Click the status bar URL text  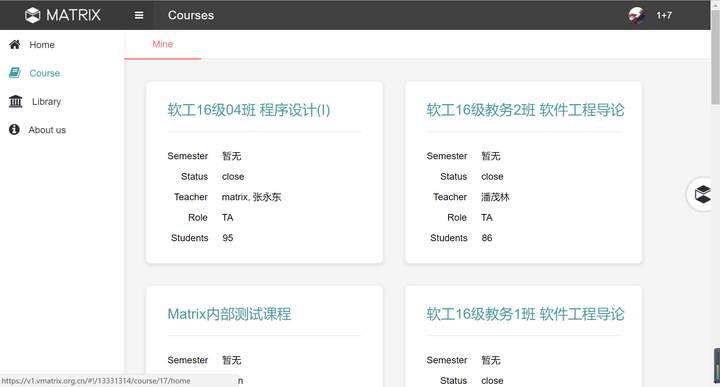96,381
